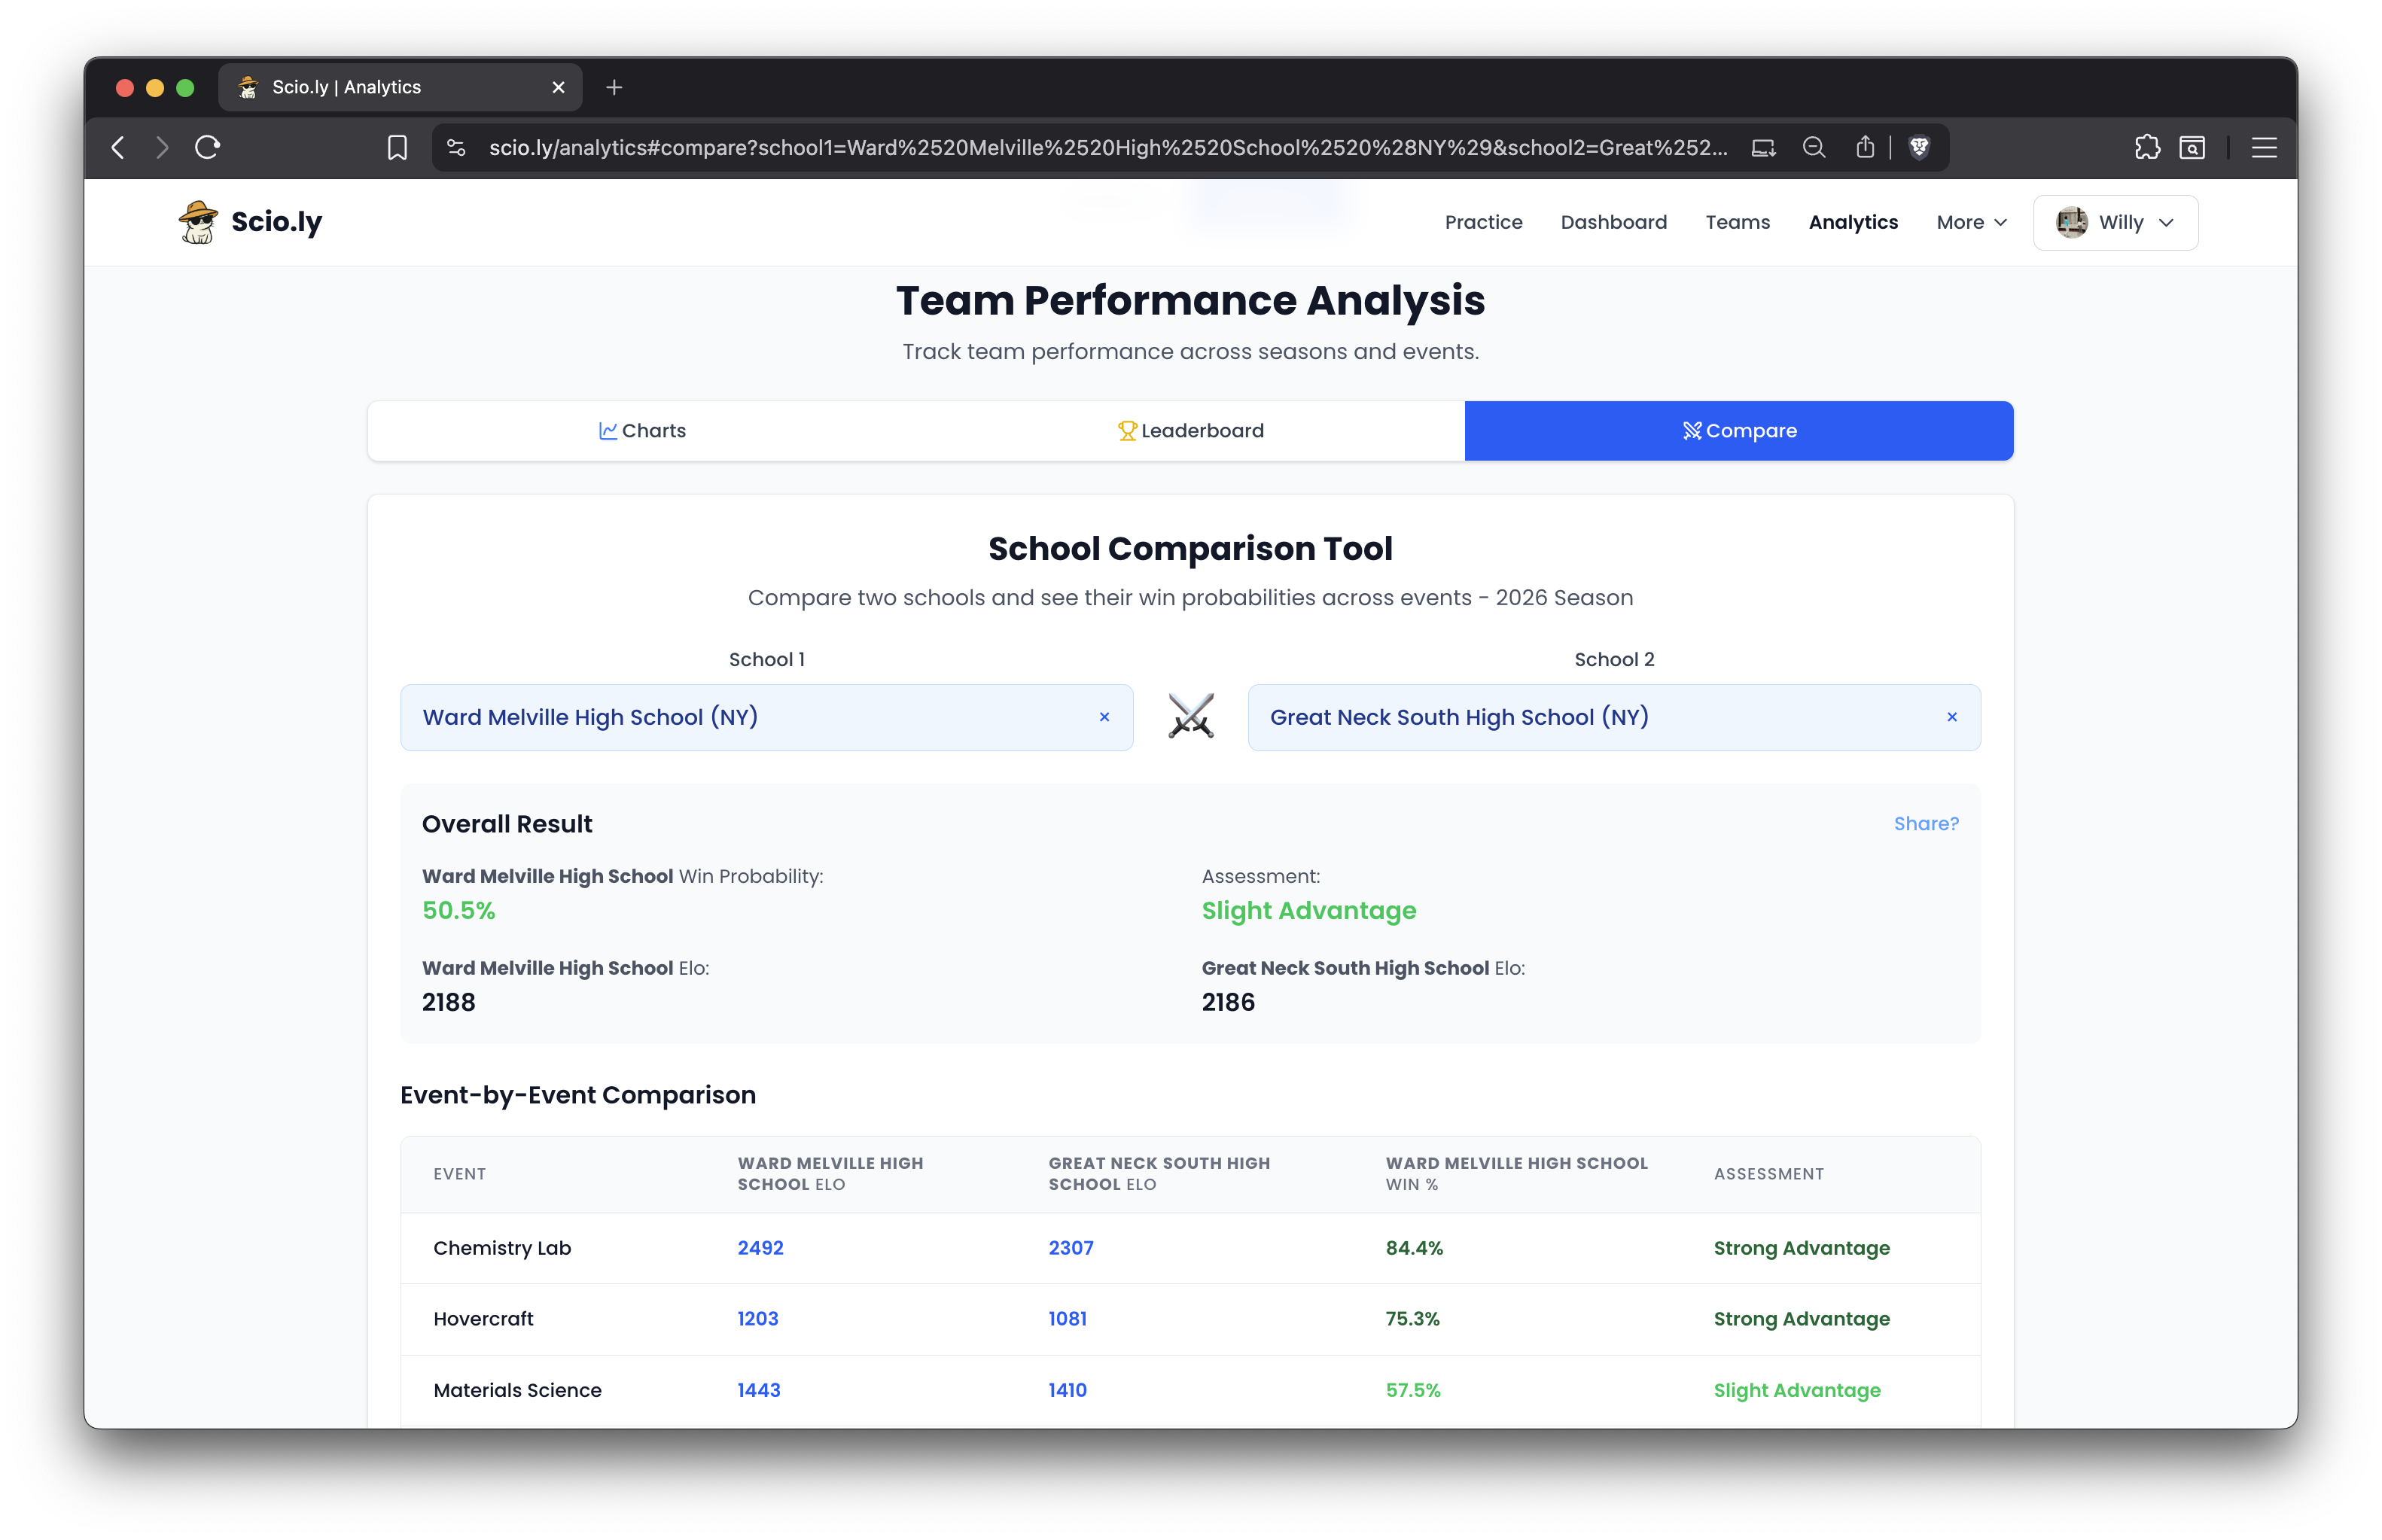Image resolution: width=2382 pixels, height=1540 pixels.
Task: Select the Compare tab
Action: click(1738, 431)
